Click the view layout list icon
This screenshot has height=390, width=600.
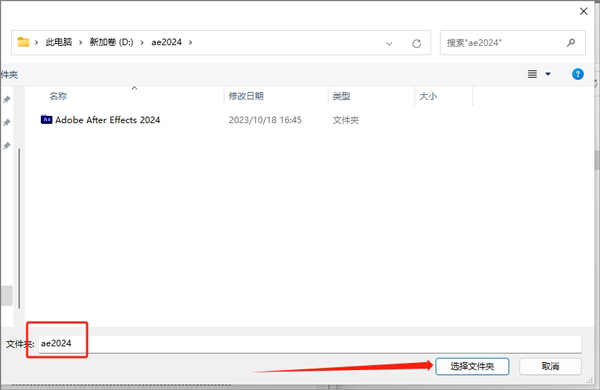pos(532,74)
